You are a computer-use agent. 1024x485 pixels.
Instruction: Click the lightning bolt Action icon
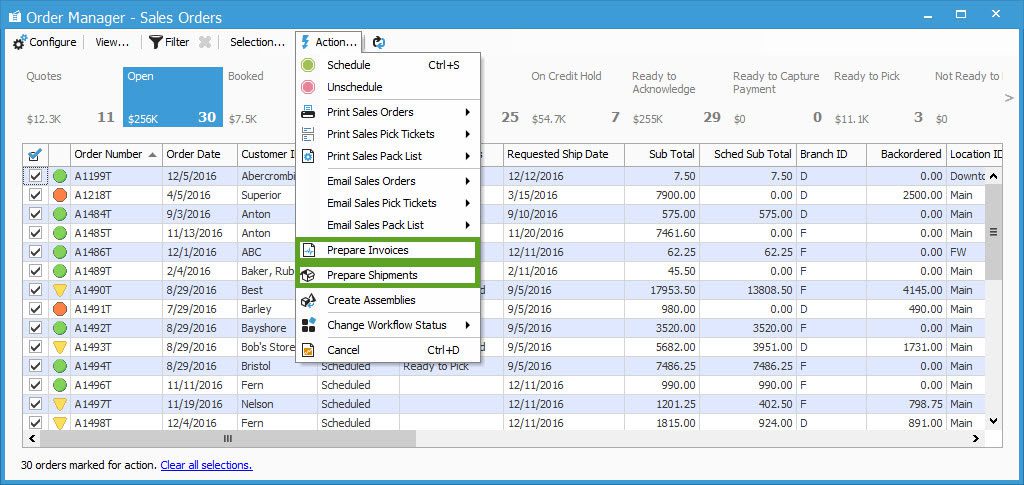304,42
